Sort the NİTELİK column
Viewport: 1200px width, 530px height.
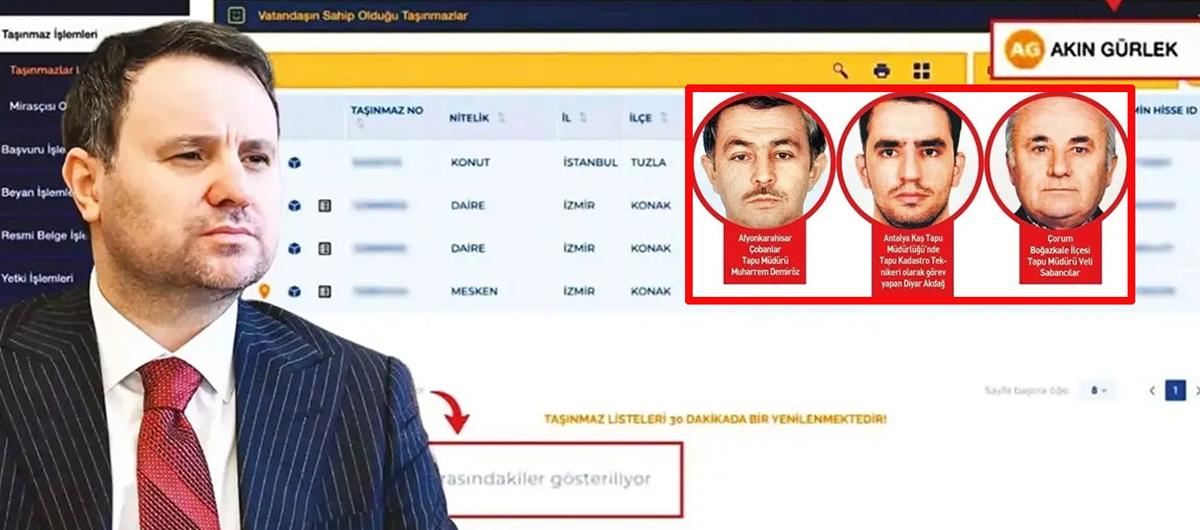pyautogui.click(x=501, y=118)
